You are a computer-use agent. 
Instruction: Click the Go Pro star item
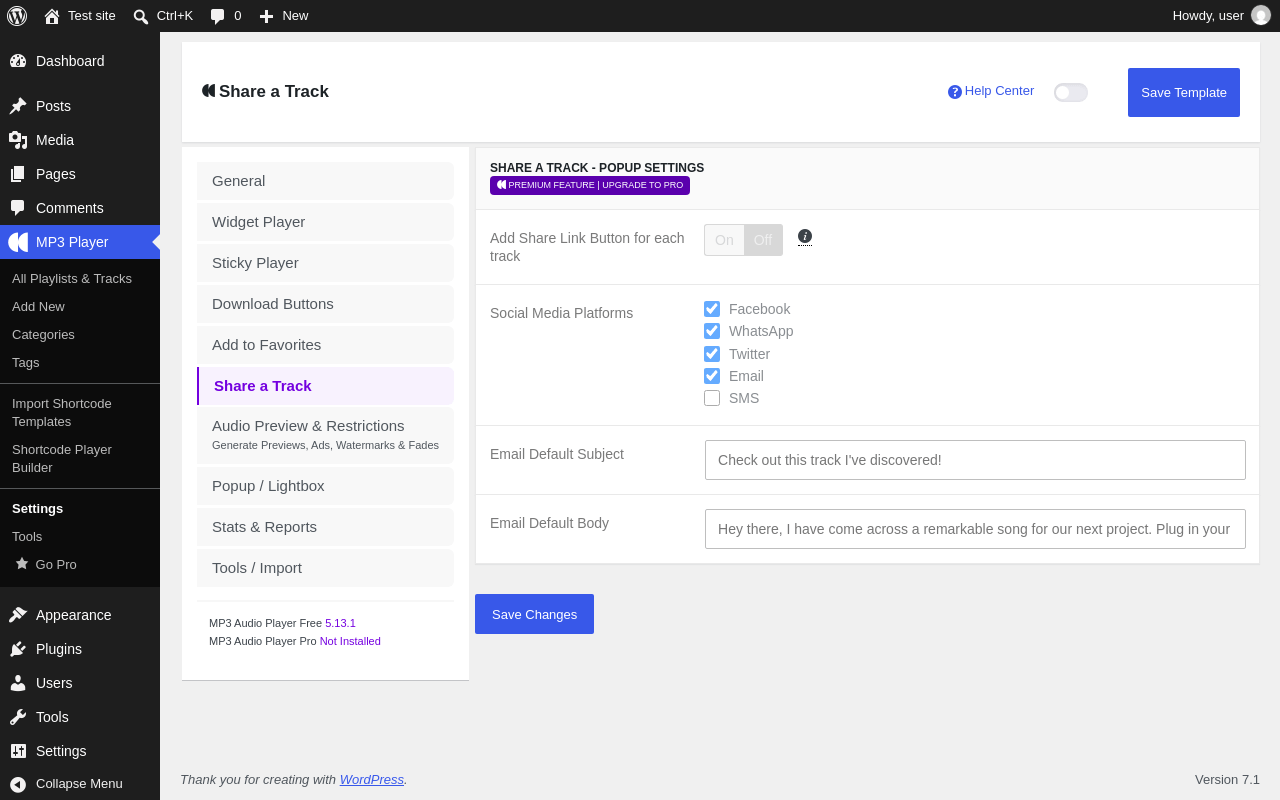46,564
